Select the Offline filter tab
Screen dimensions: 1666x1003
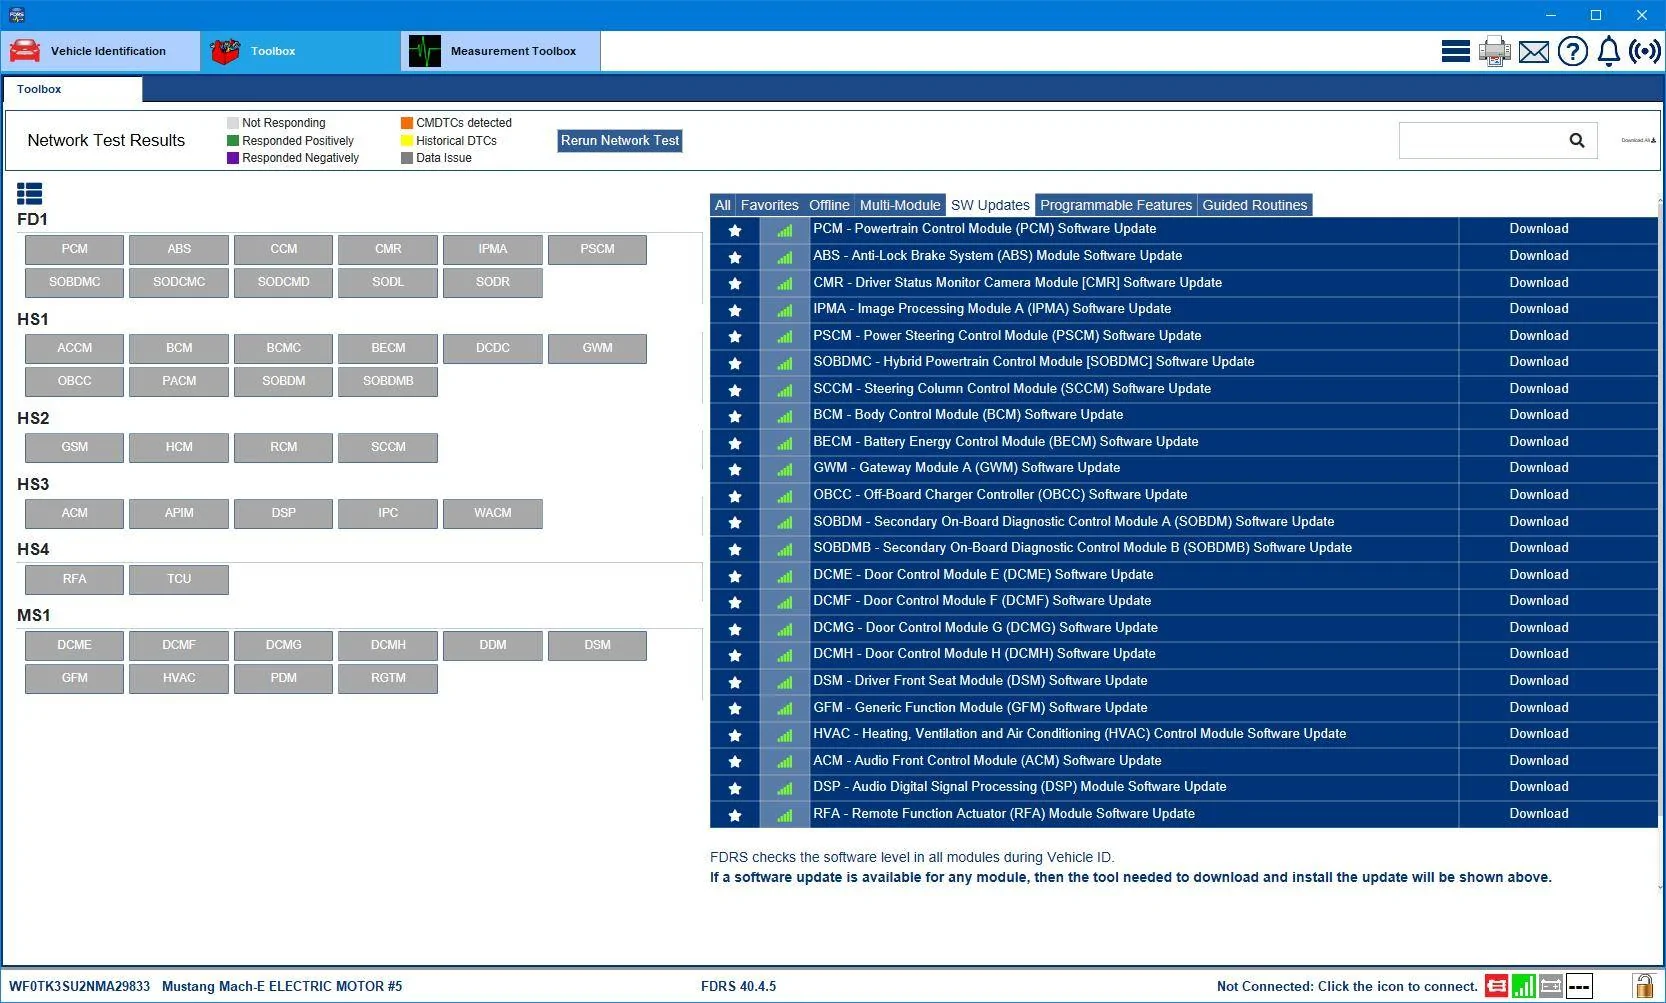coord(829,205)
